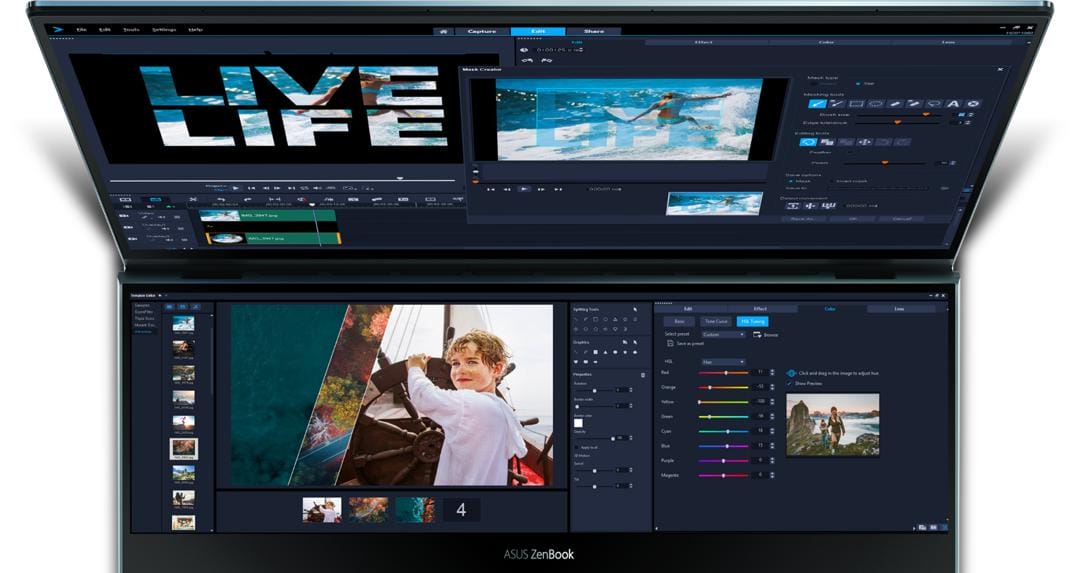
Task: Click the Tone Curve button
Action: (716, 321)
